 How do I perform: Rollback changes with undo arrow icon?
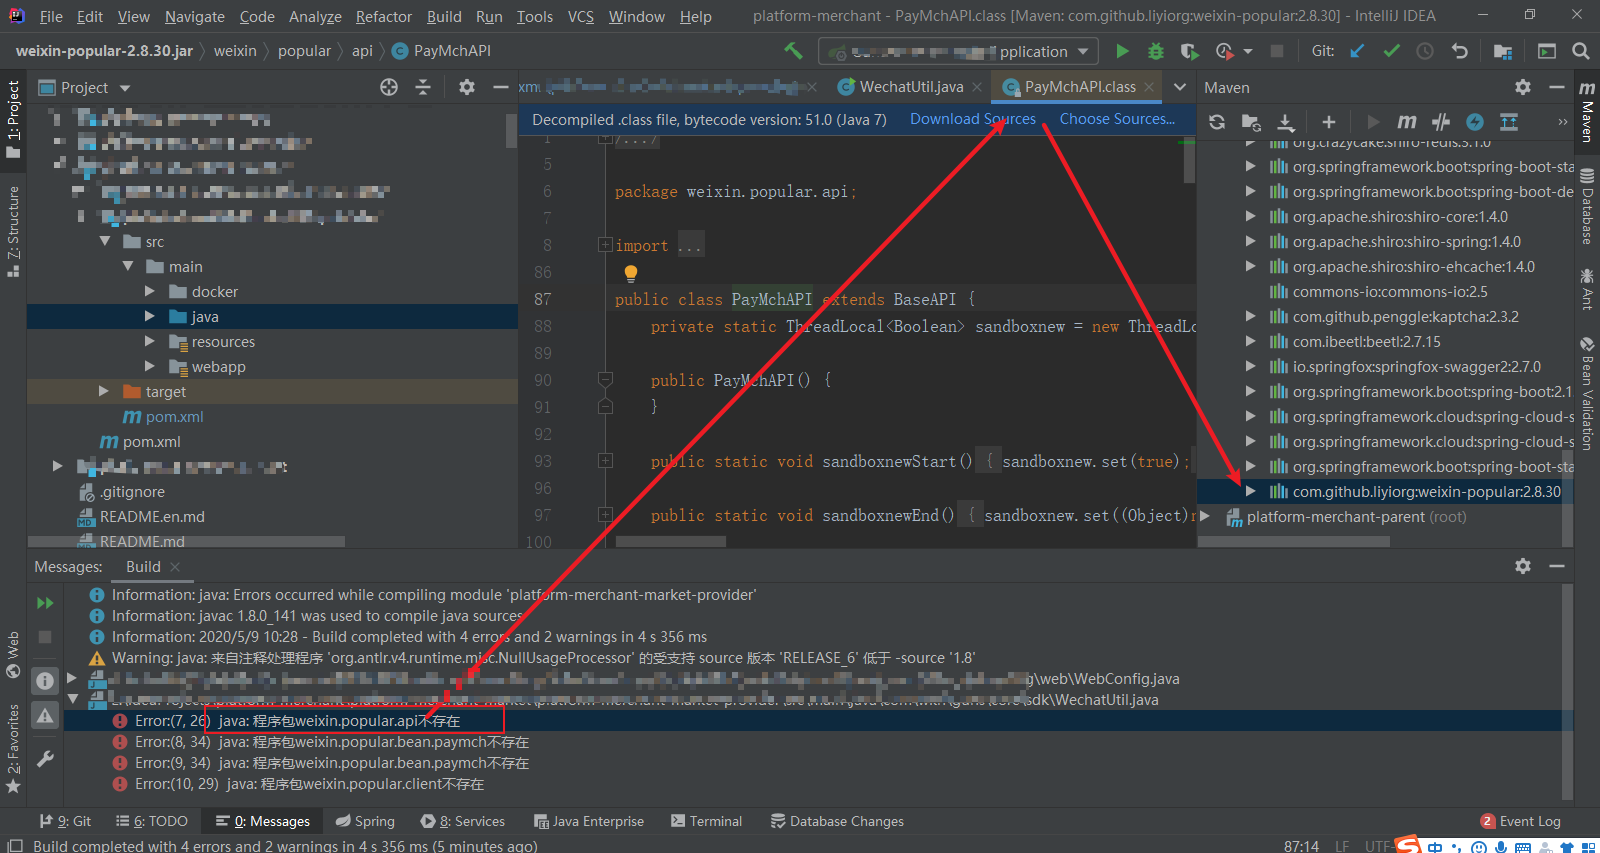click(1460, 51)
